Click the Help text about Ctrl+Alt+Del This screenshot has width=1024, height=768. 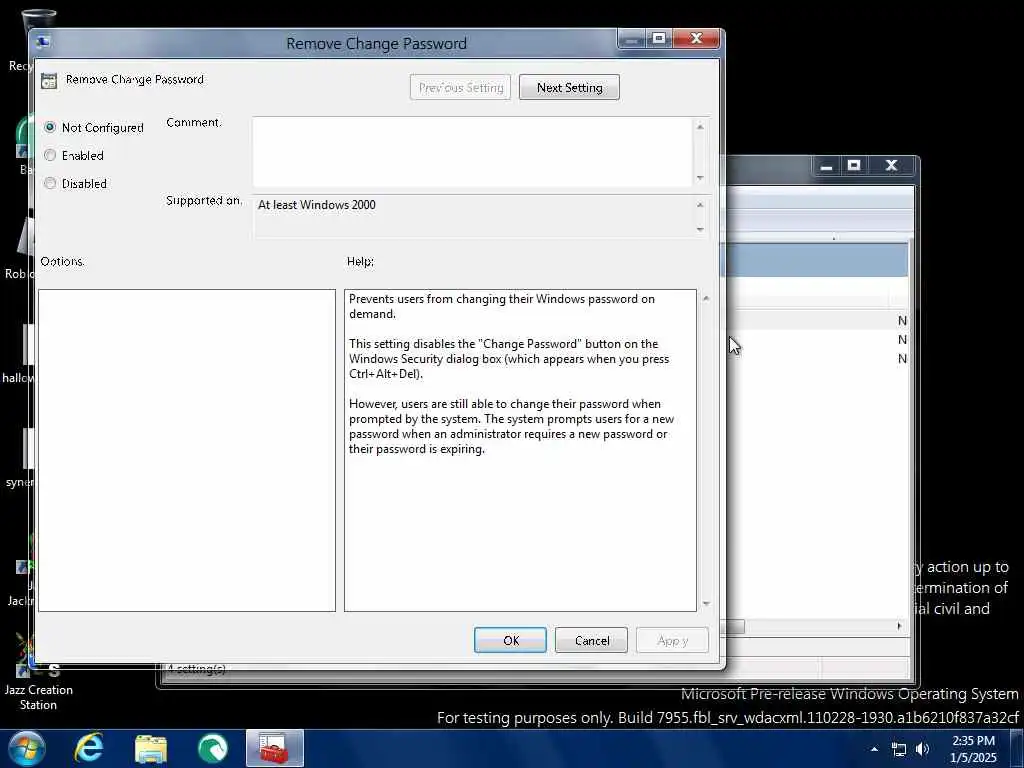point(509,359)
